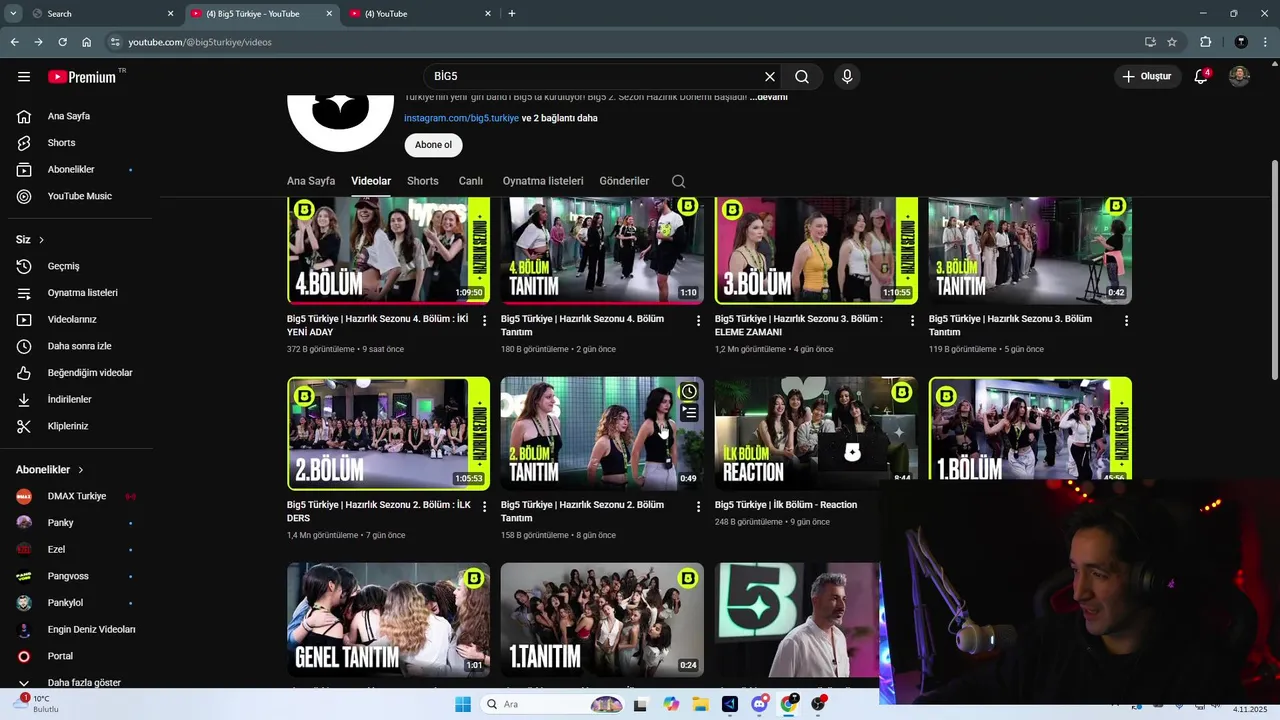Open the Oluştur create menu

point(1146,76)
